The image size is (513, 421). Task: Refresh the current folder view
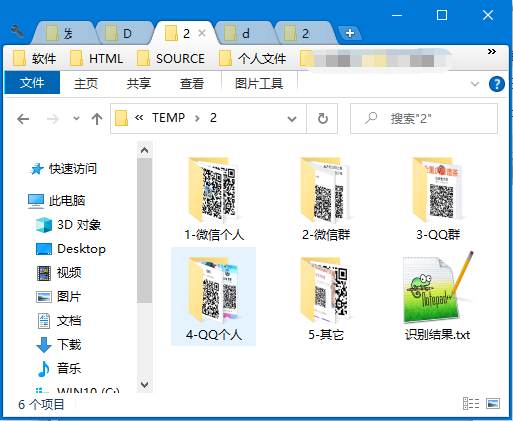(x=322, y=118)
